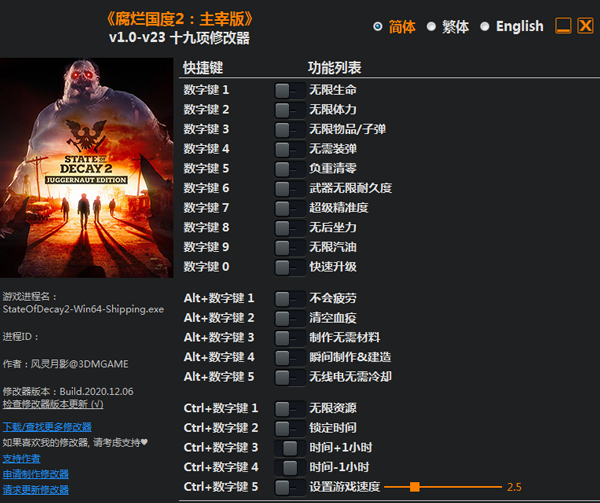Click the 时间-1小时 button switch
Viewport: 600px width, 503px height.
point(290,468)
